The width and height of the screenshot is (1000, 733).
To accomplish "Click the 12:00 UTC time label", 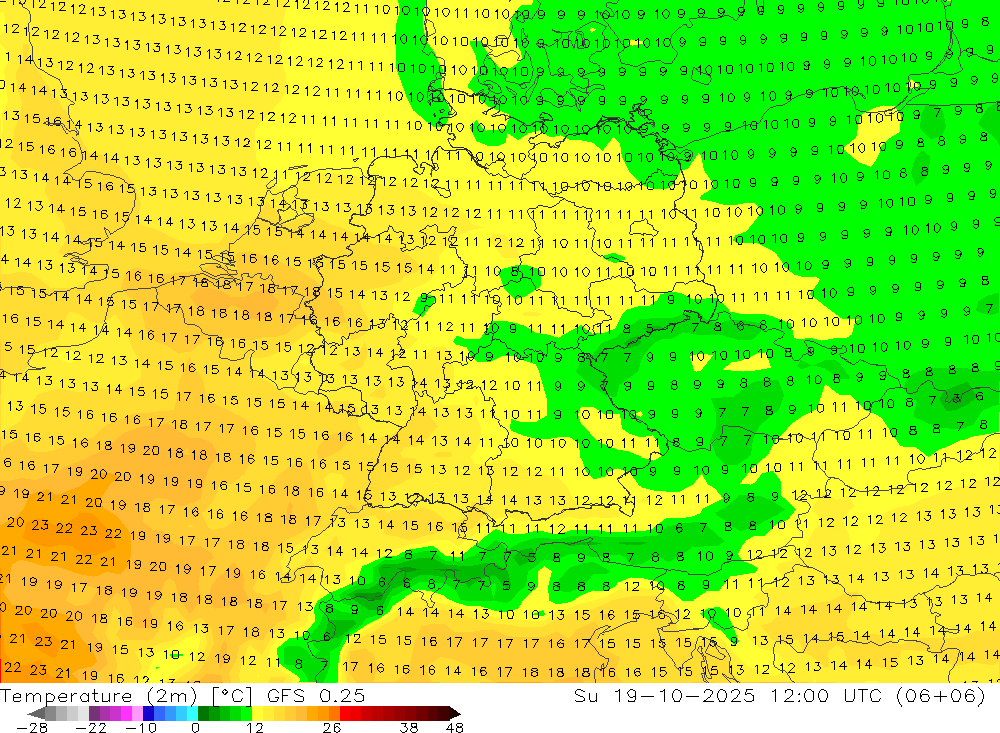I will [x=826, y=696].
